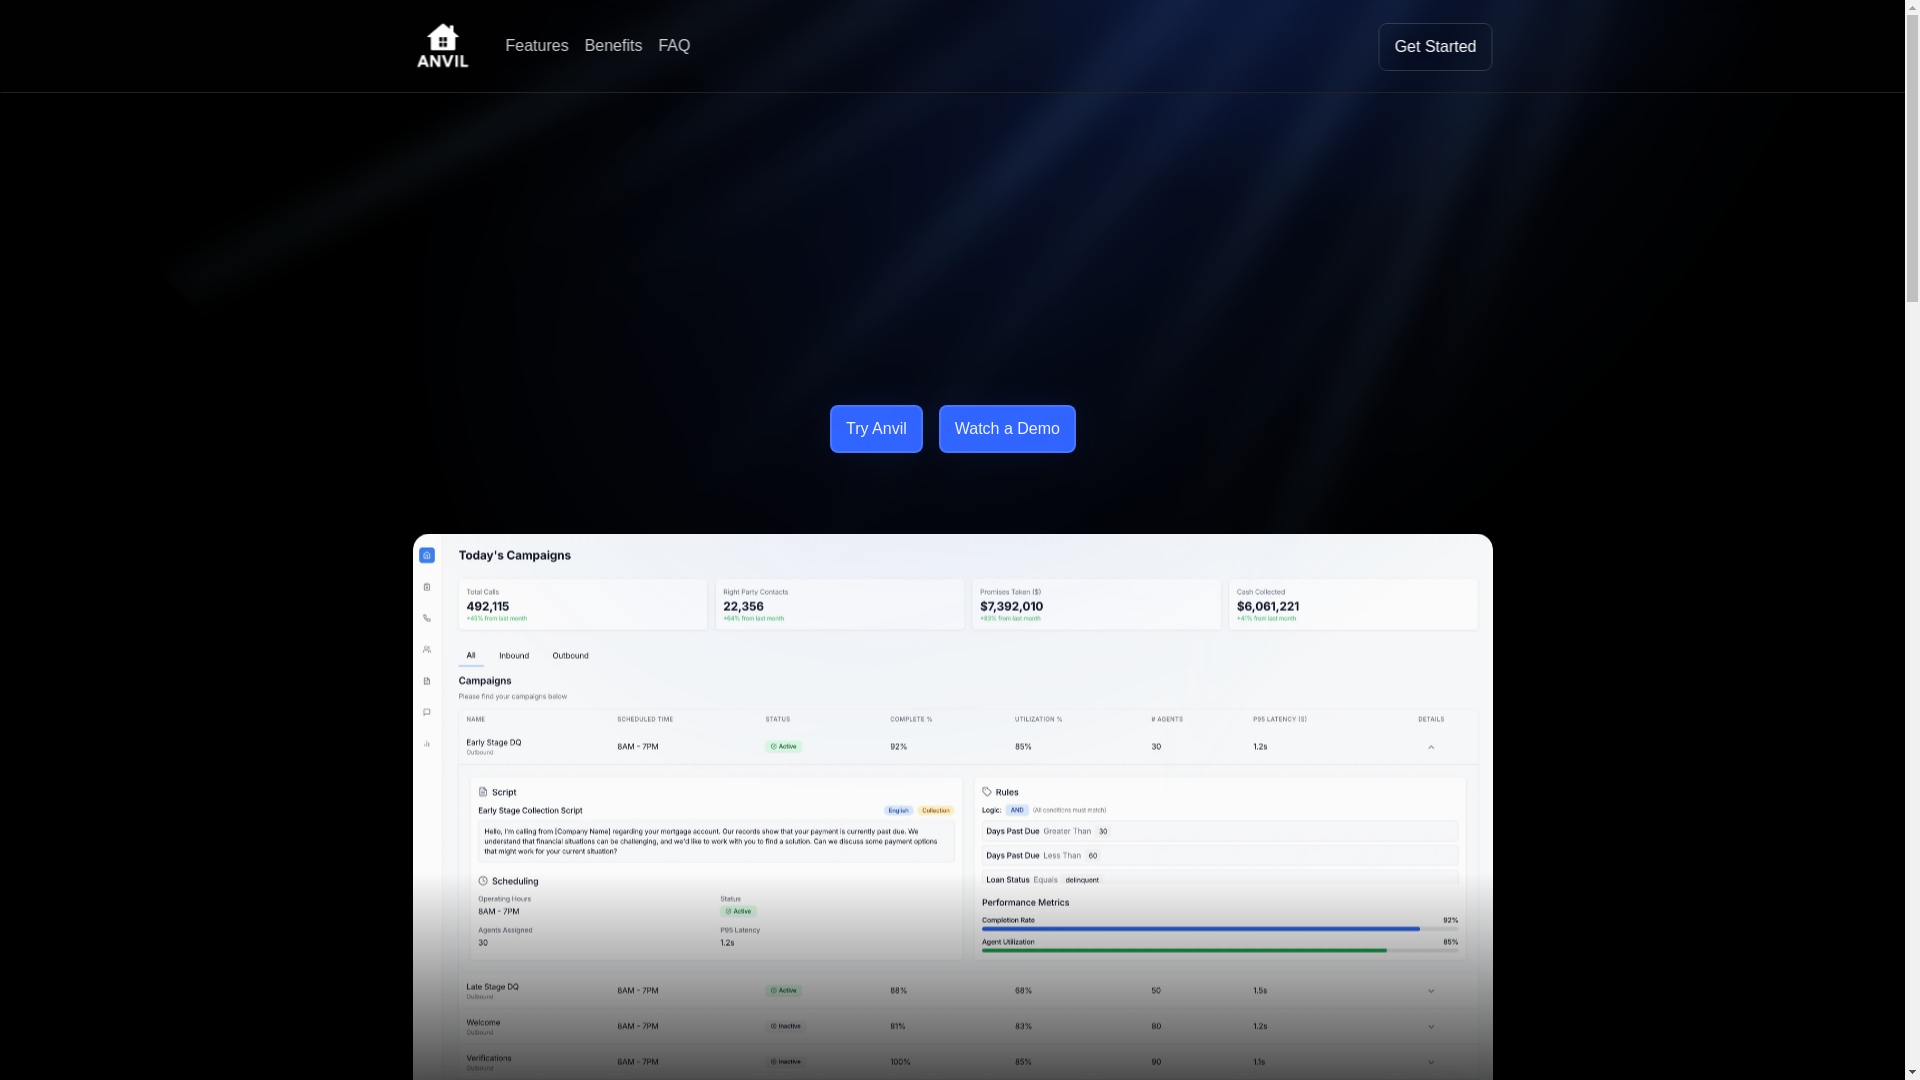Click the Completion Rate progress bar
1920x1080 pixels.
(x=1220, y=929)
